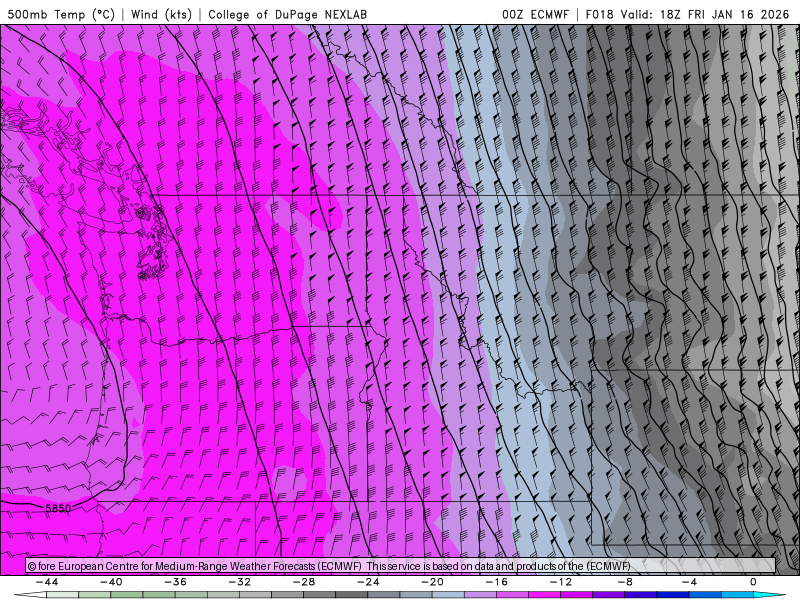Select the -44 color scale label
This screenshot has height=600, width=800.
coord(47,582)
